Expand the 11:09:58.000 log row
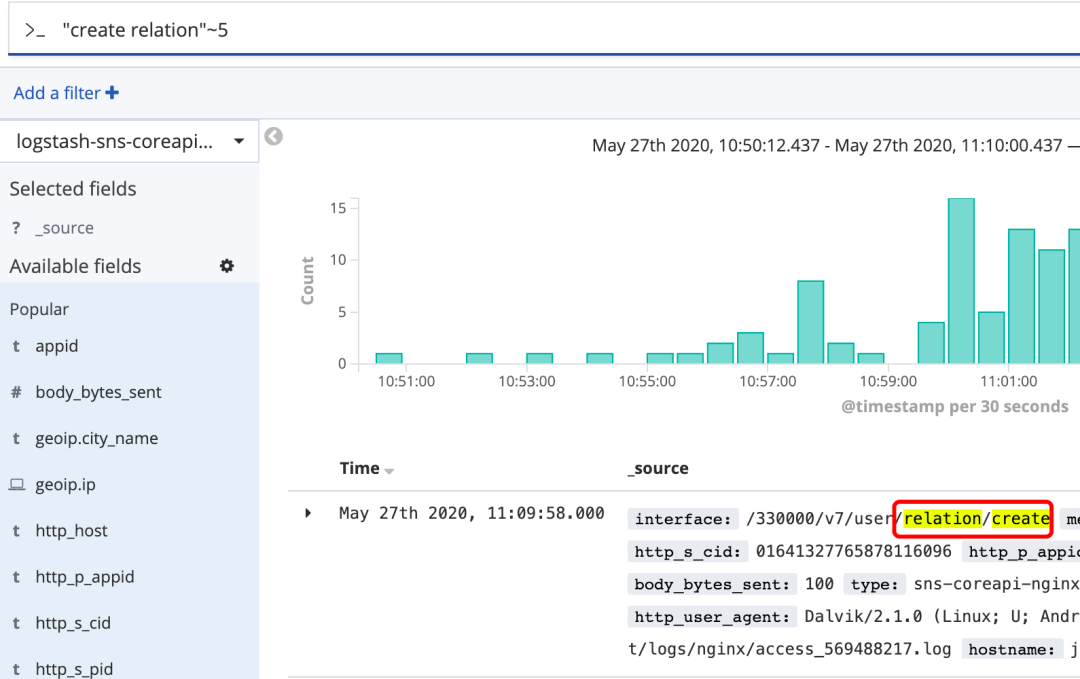This screenshot has height=679, width=1080. [x=308, y=513]
